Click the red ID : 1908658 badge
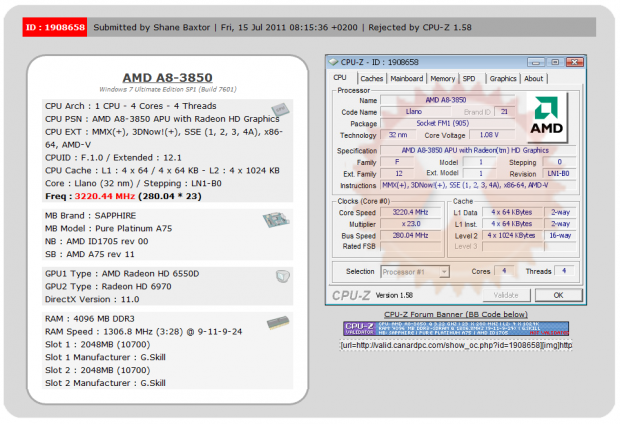 click(55, 27)
